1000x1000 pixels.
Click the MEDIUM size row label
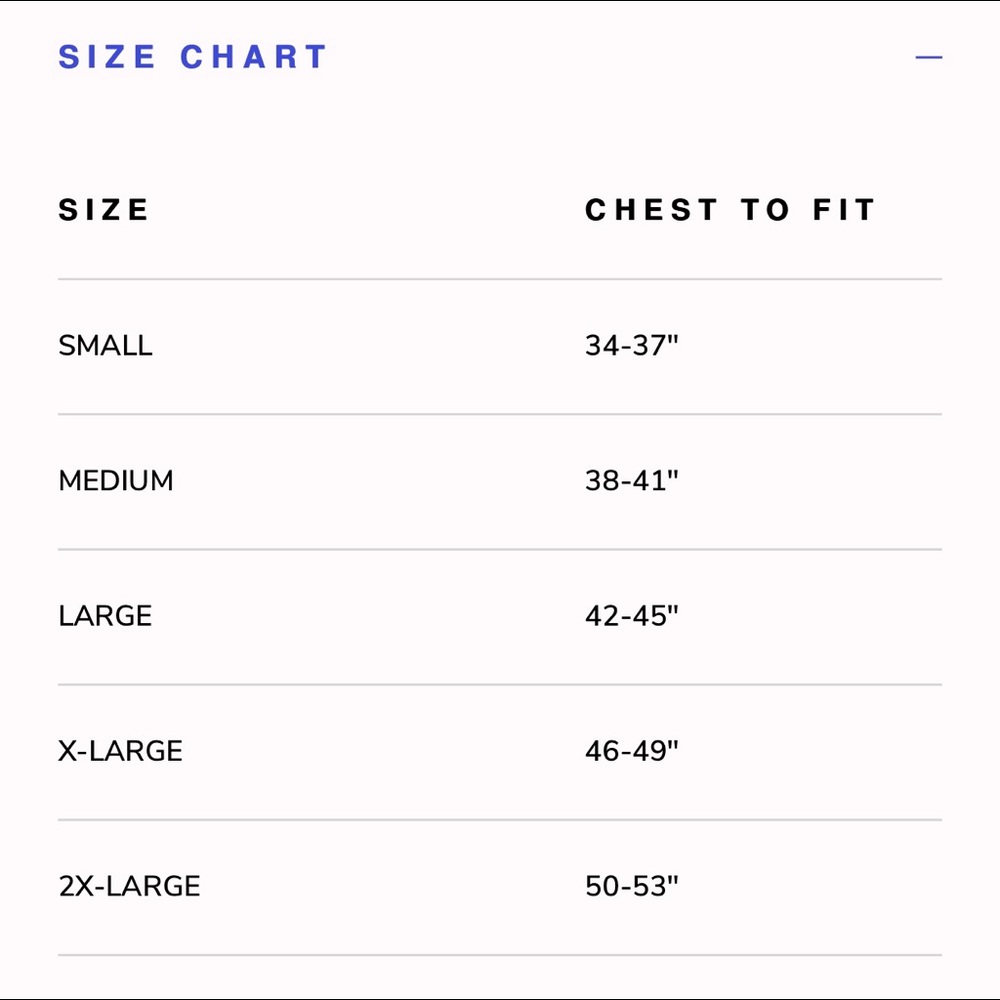pos(115,481)
